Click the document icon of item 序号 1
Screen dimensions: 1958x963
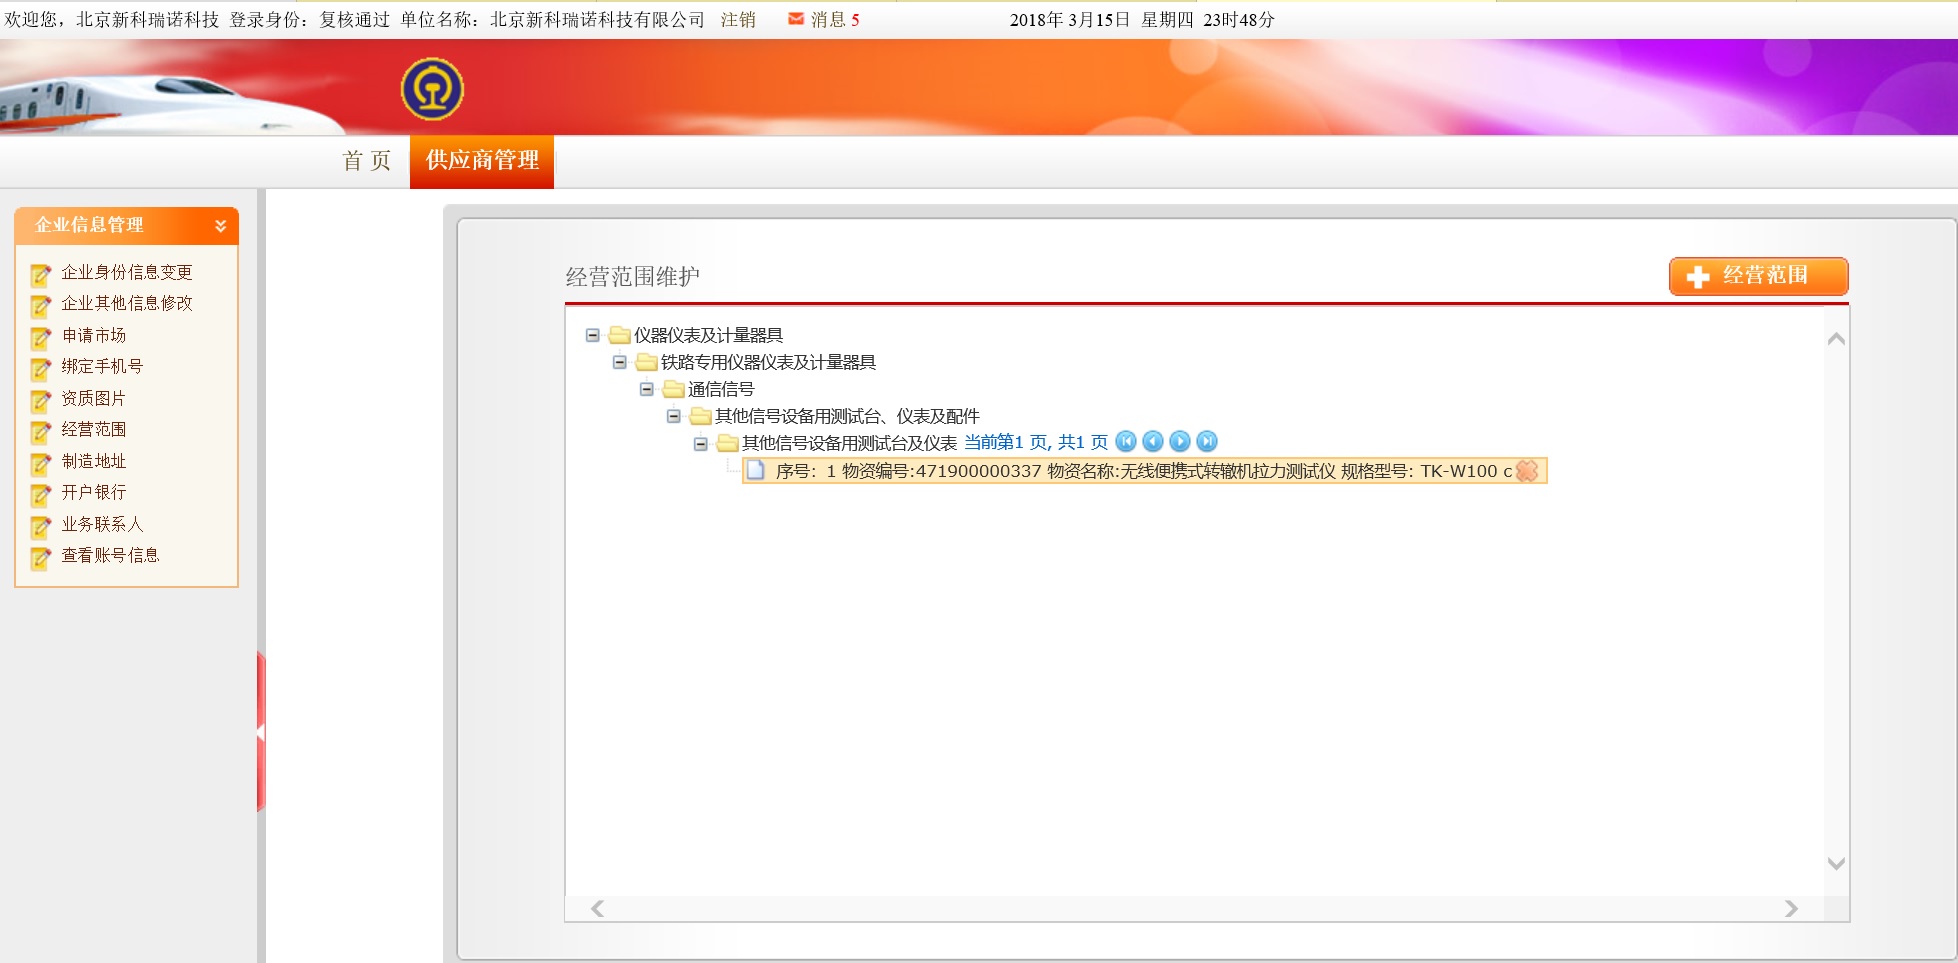pyautogui.click(x=756, y=470)
